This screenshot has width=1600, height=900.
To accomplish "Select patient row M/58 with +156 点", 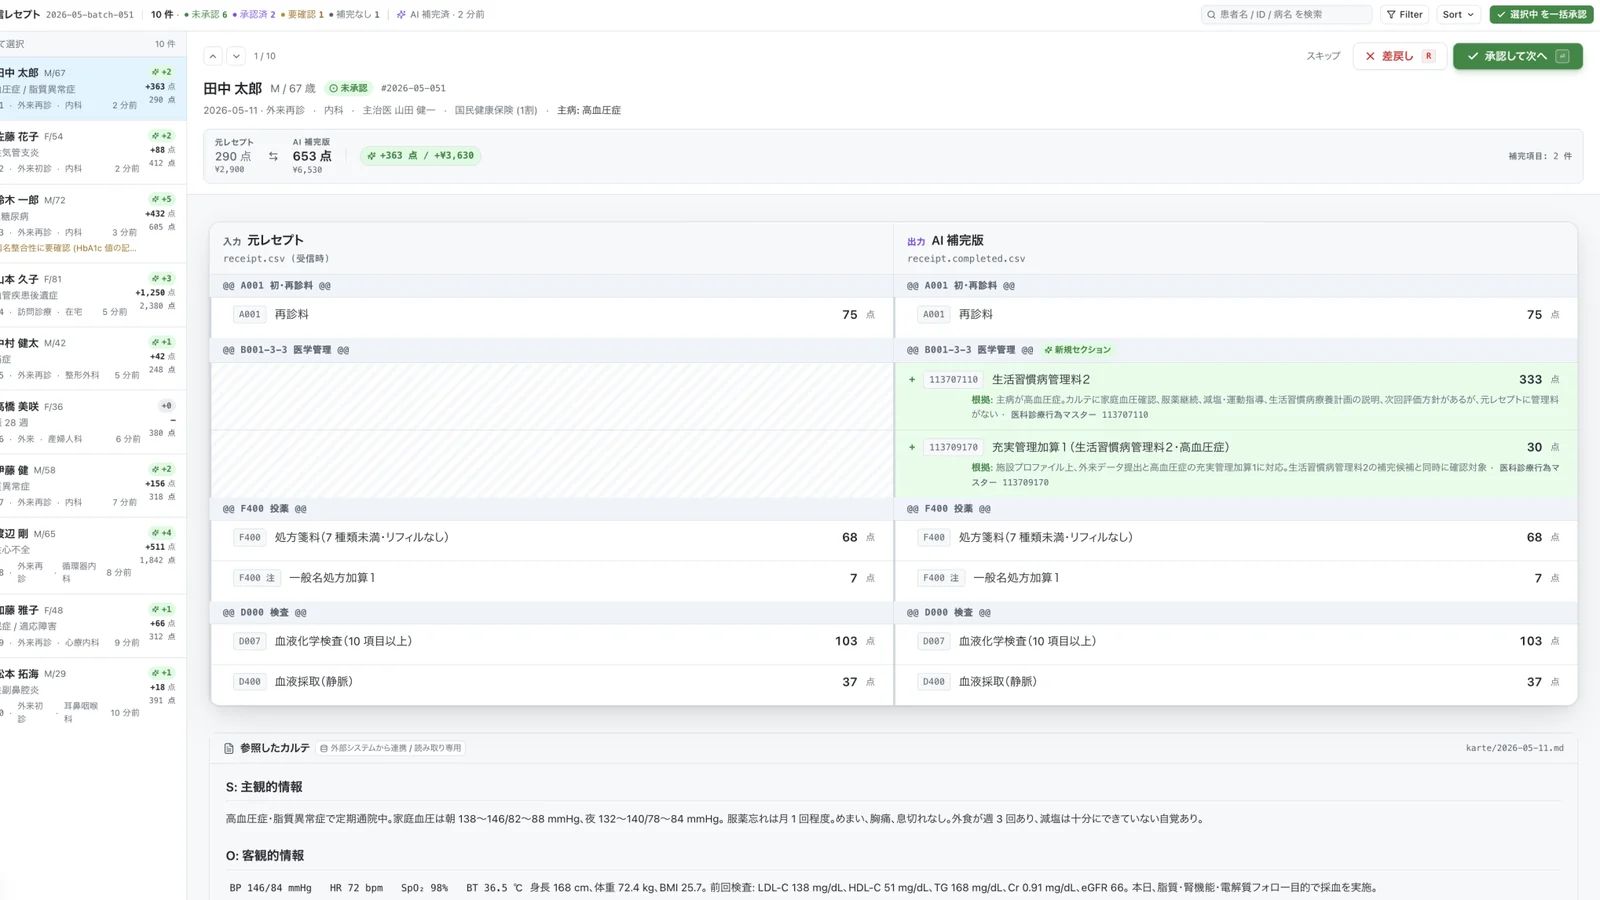I will [93, 486].
